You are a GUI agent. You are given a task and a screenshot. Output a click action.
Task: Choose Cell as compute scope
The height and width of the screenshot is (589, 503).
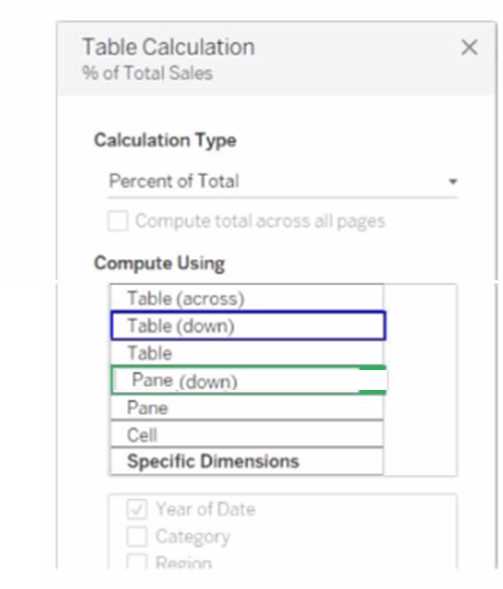(247, 435)
